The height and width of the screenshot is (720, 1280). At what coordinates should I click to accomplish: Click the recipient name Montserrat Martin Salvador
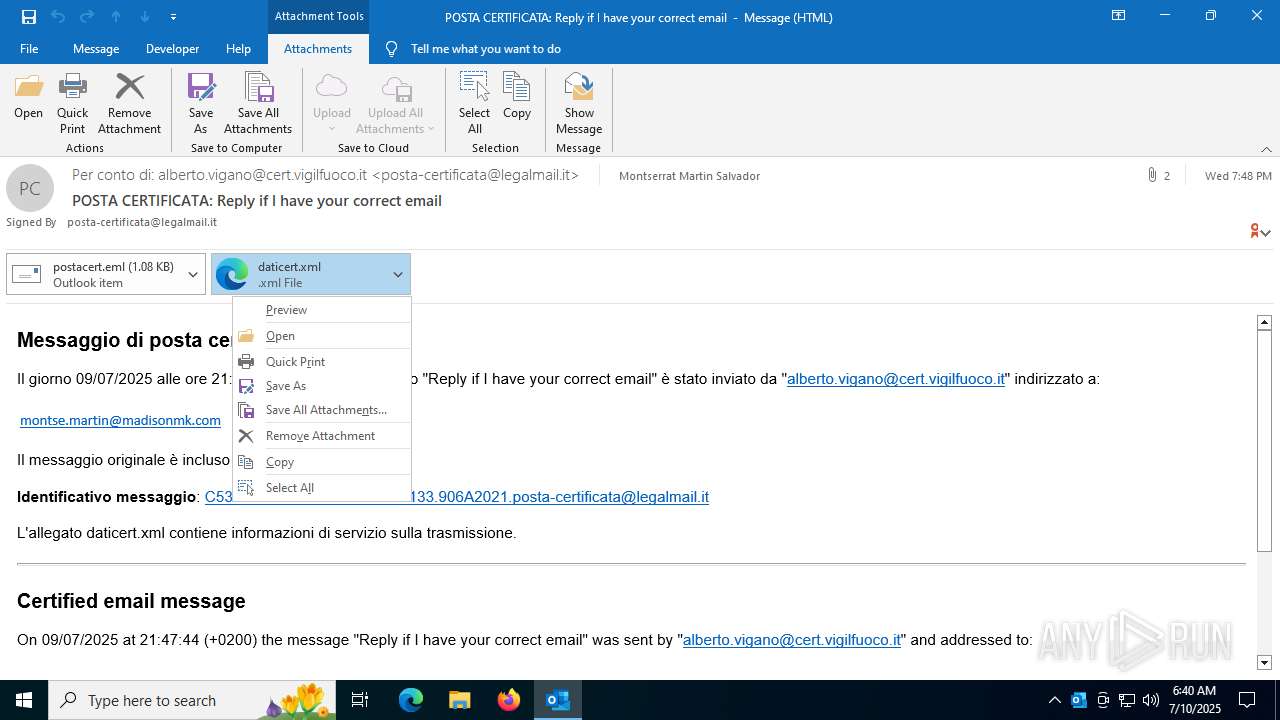tap(689, 176)
